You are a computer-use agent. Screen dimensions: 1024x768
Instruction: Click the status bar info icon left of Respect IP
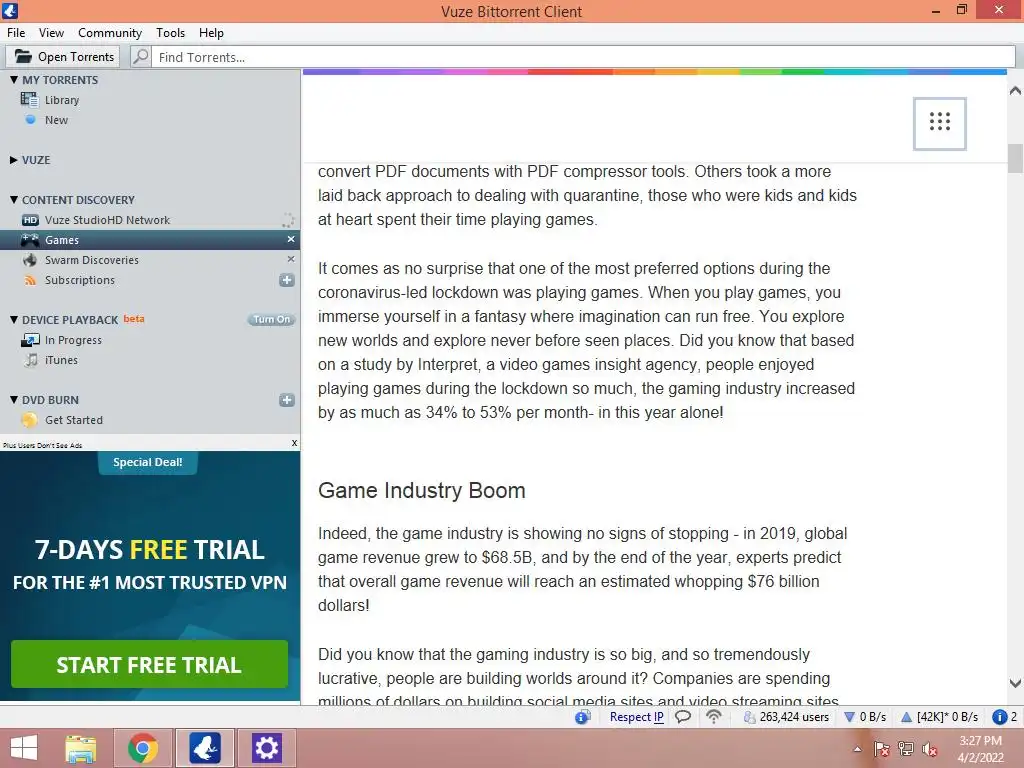[x=583, y=717]
